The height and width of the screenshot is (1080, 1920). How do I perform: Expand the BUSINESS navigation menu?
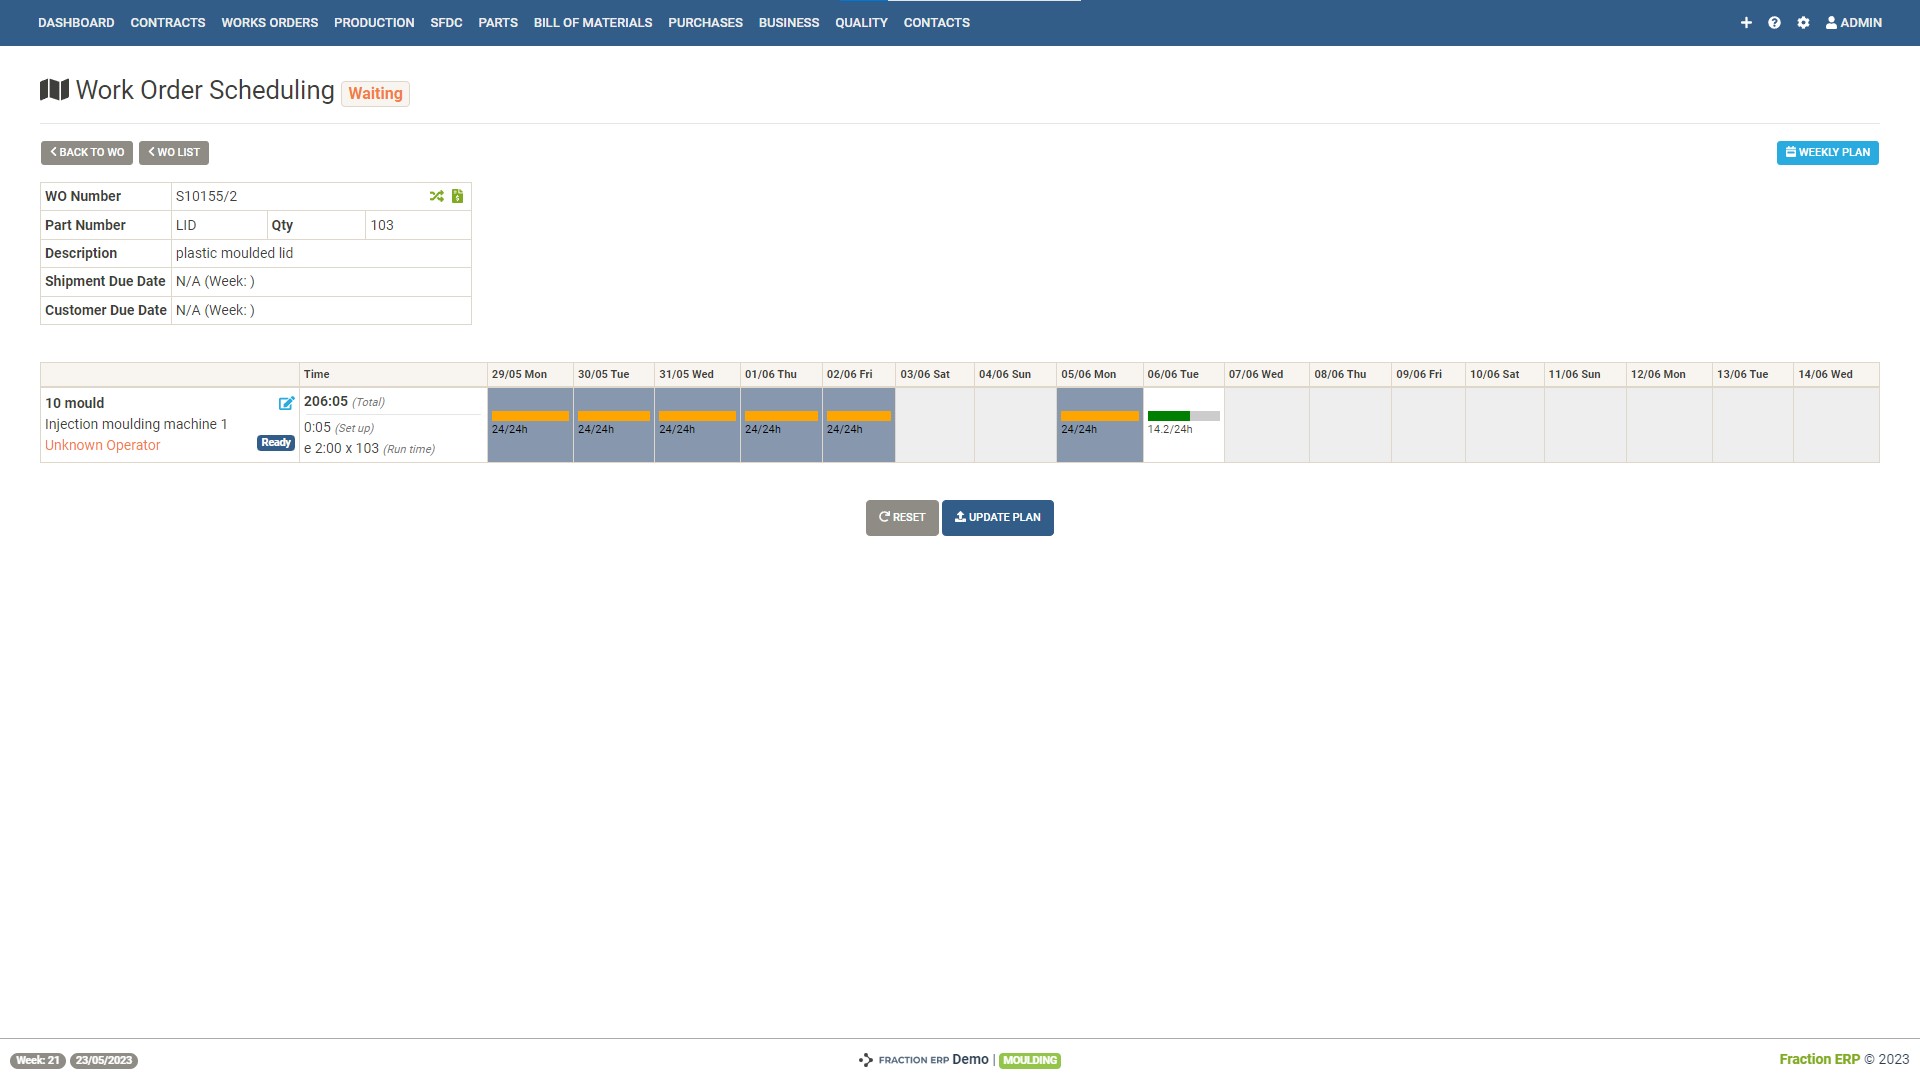(x=788, y=22)
